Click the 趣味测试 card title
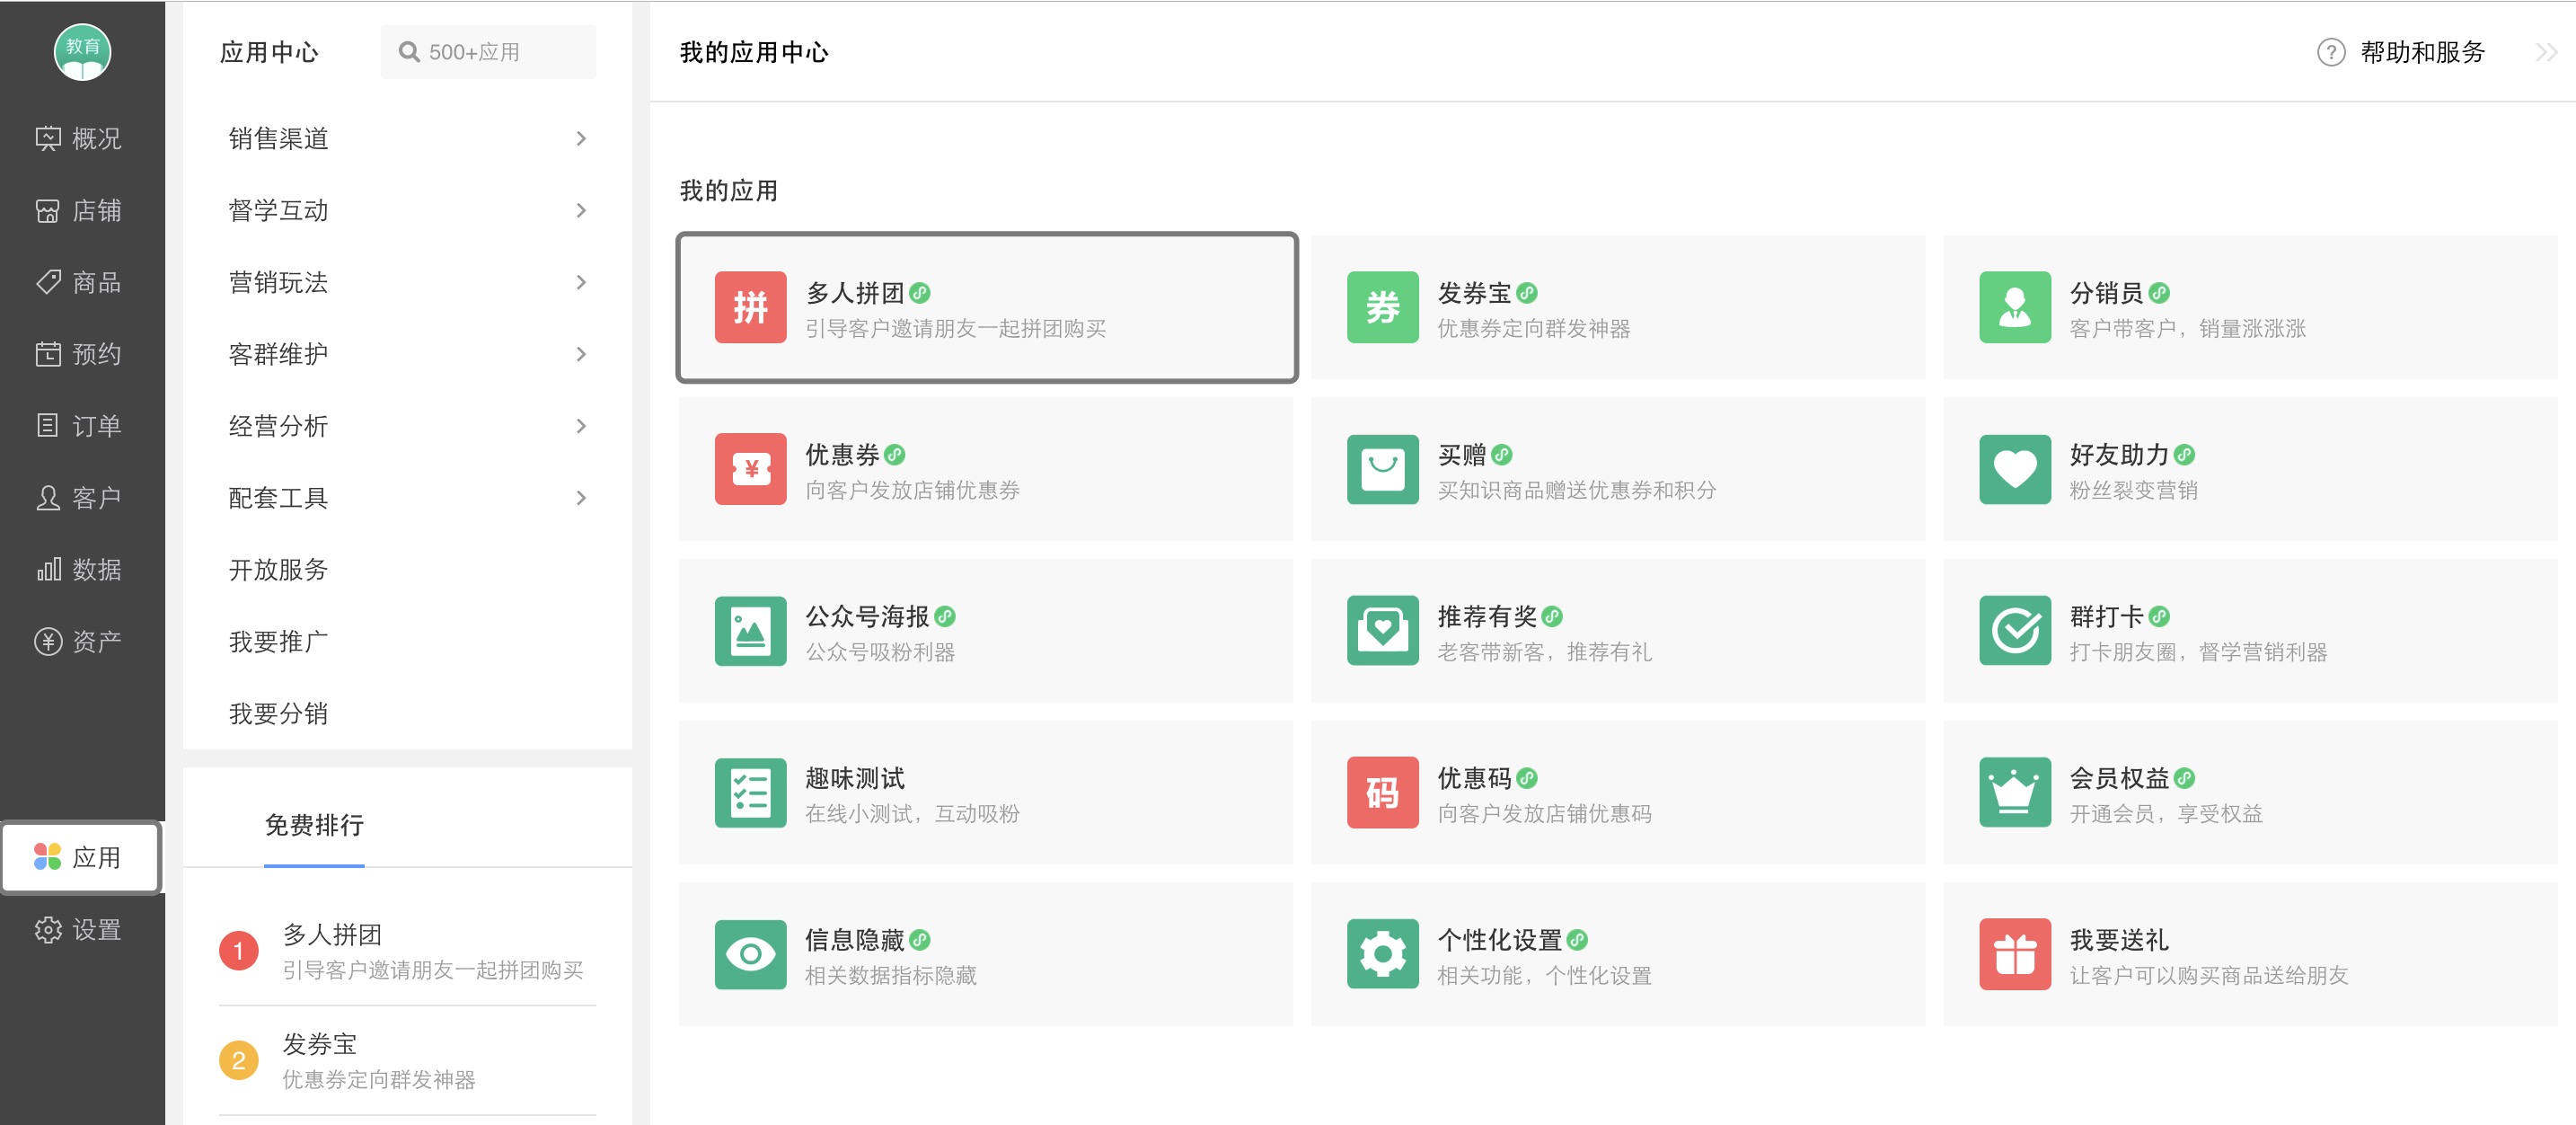This screenshot has width=2576, height=1125. (x=855, y=778)
